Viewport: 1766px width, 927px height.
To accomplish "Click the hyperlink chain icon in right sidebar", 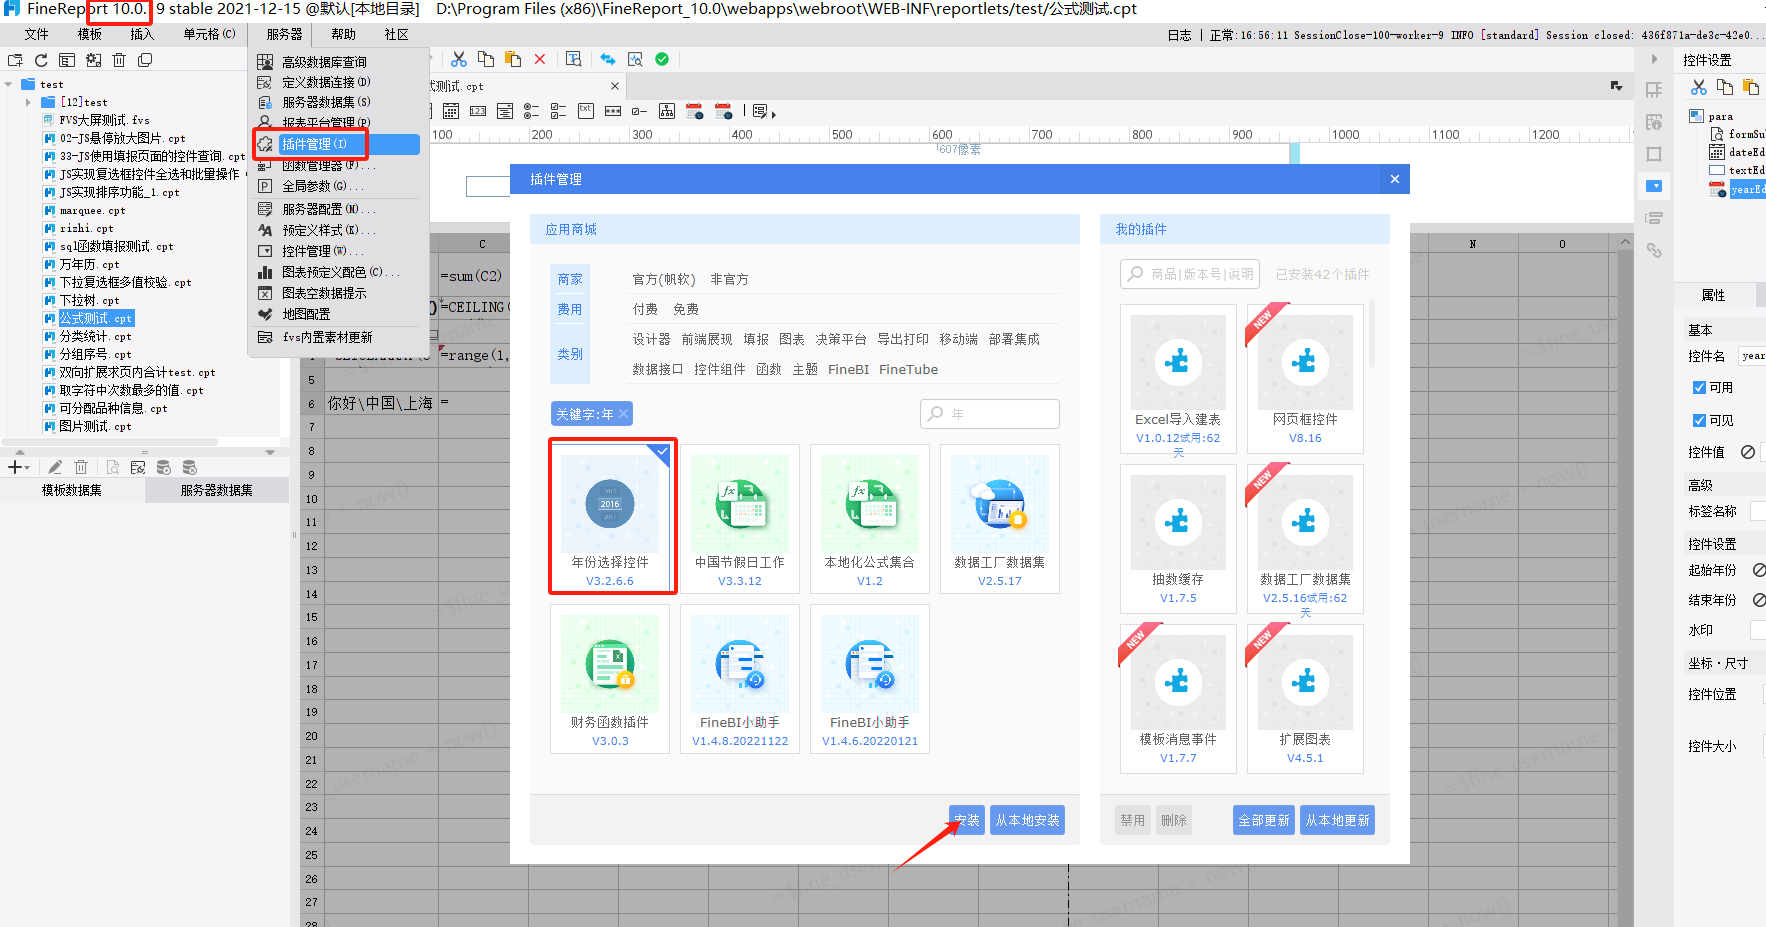I will [1654, 250].
